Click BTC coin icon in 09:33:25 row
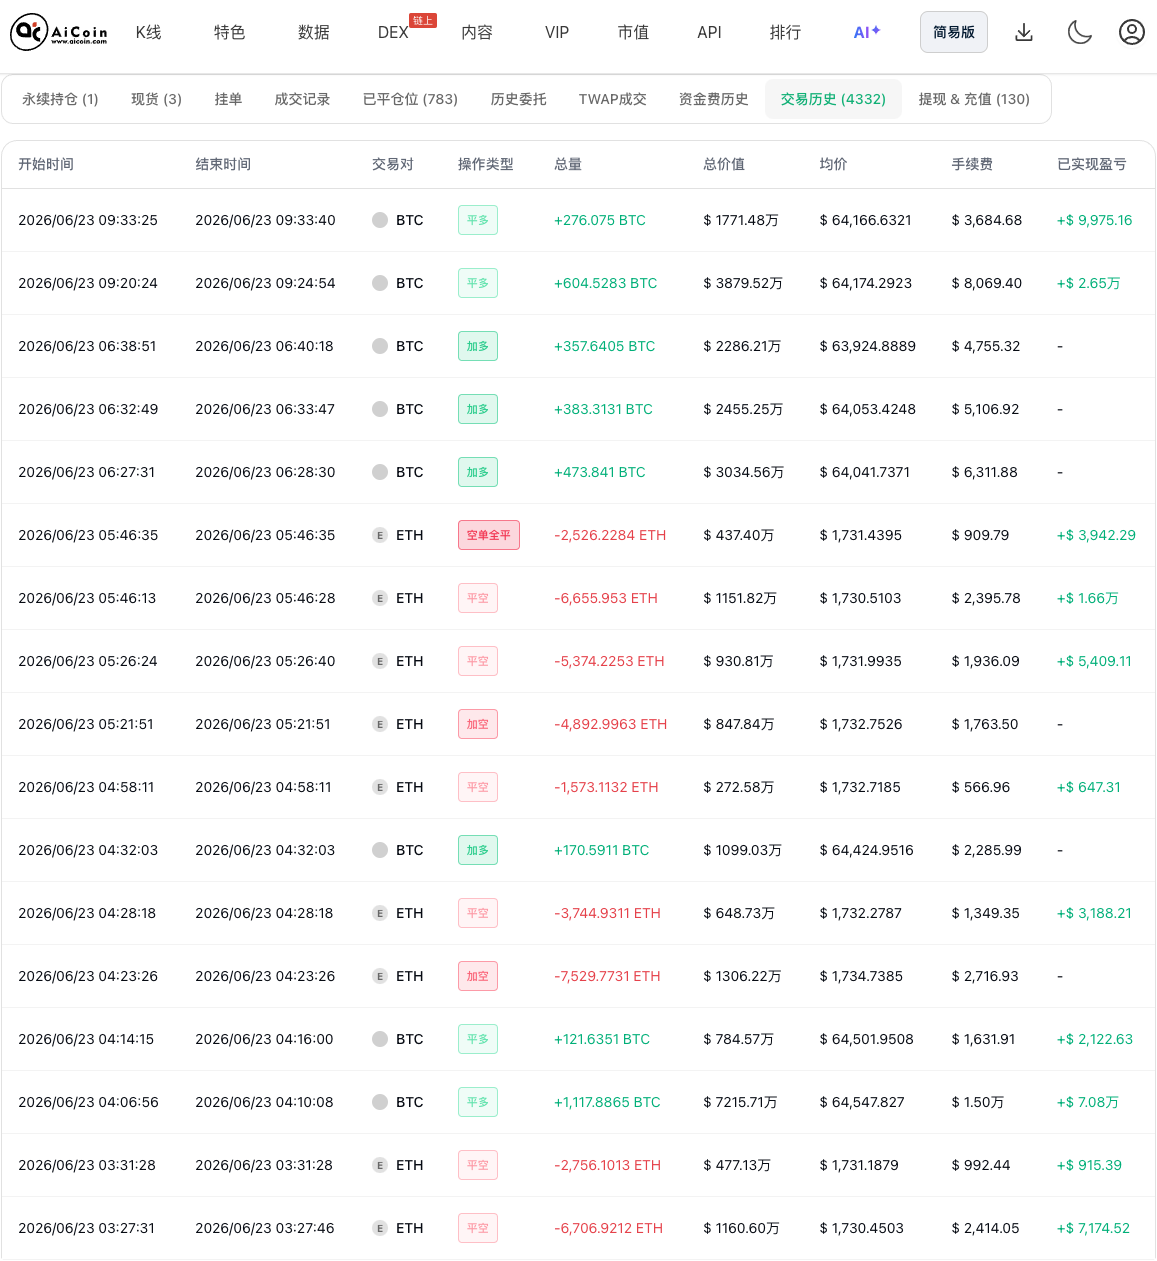This screenshot has width=1157, height=1261. 380,220
